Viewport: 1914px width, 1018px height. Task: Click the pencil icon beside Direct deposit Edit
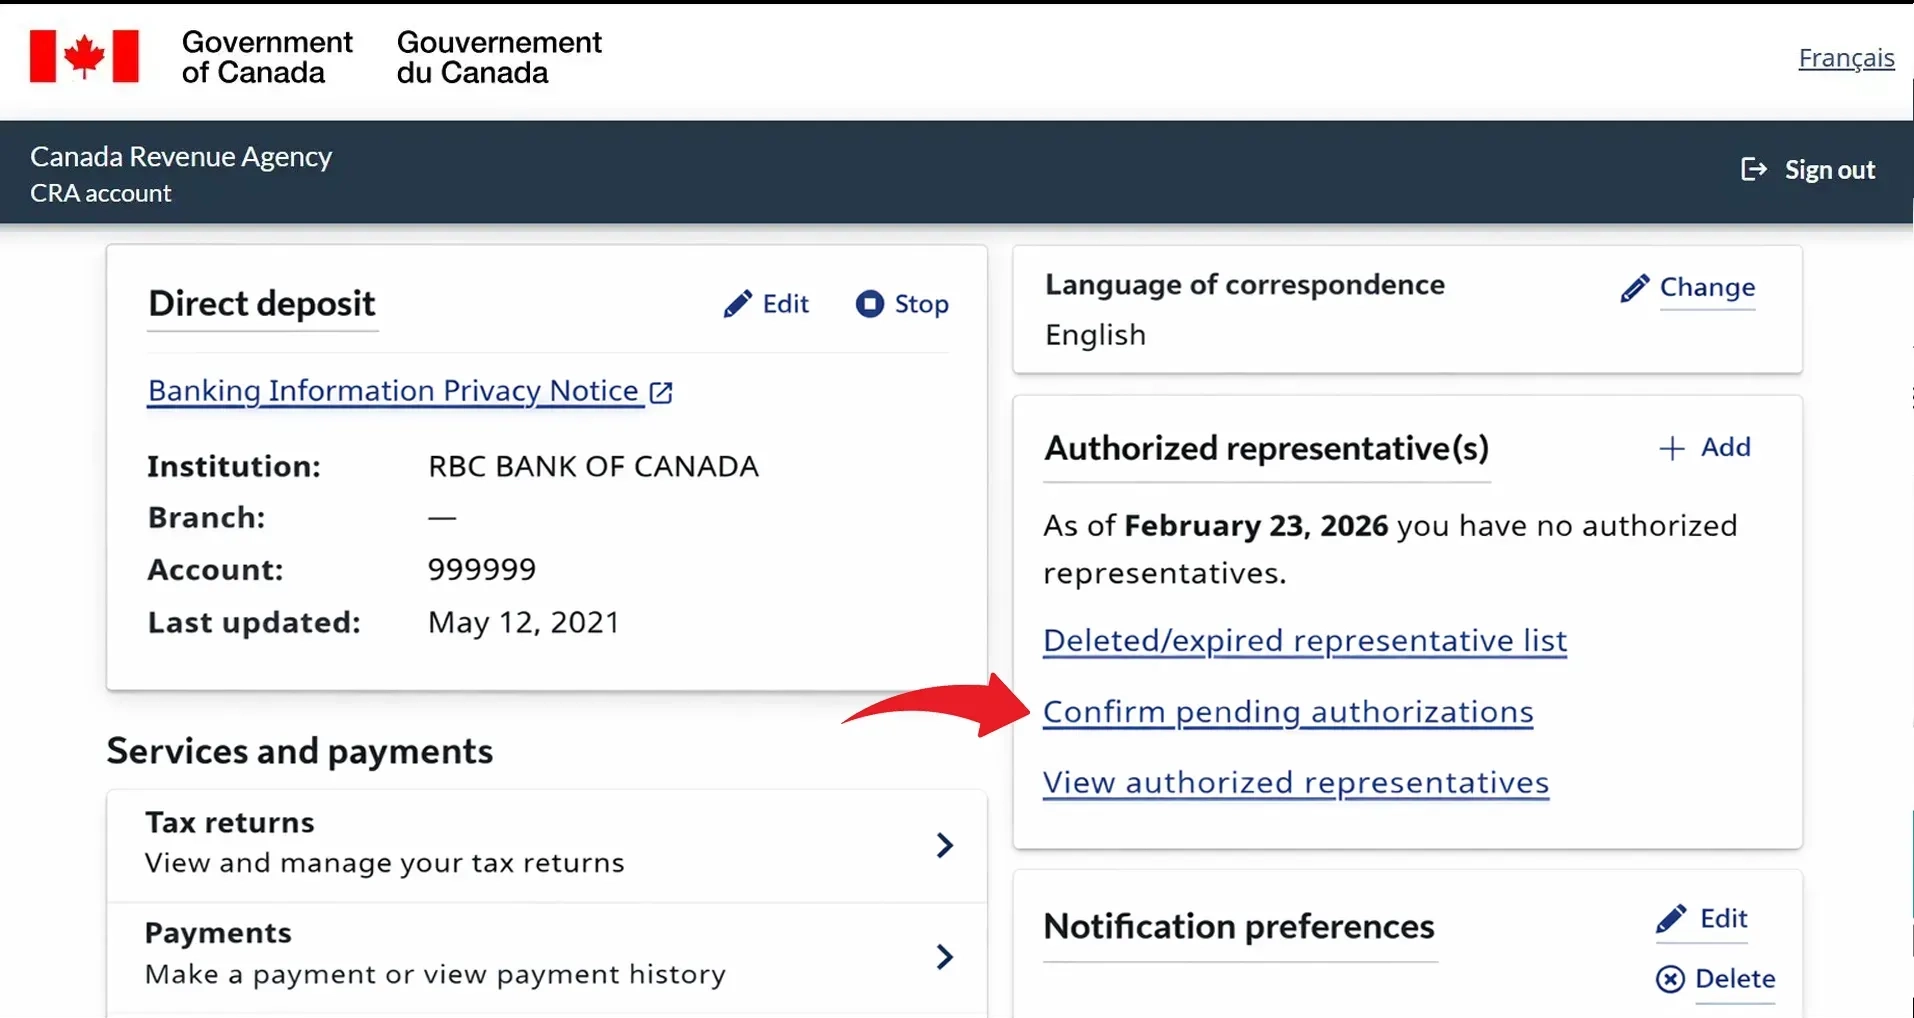coord(738,304)
